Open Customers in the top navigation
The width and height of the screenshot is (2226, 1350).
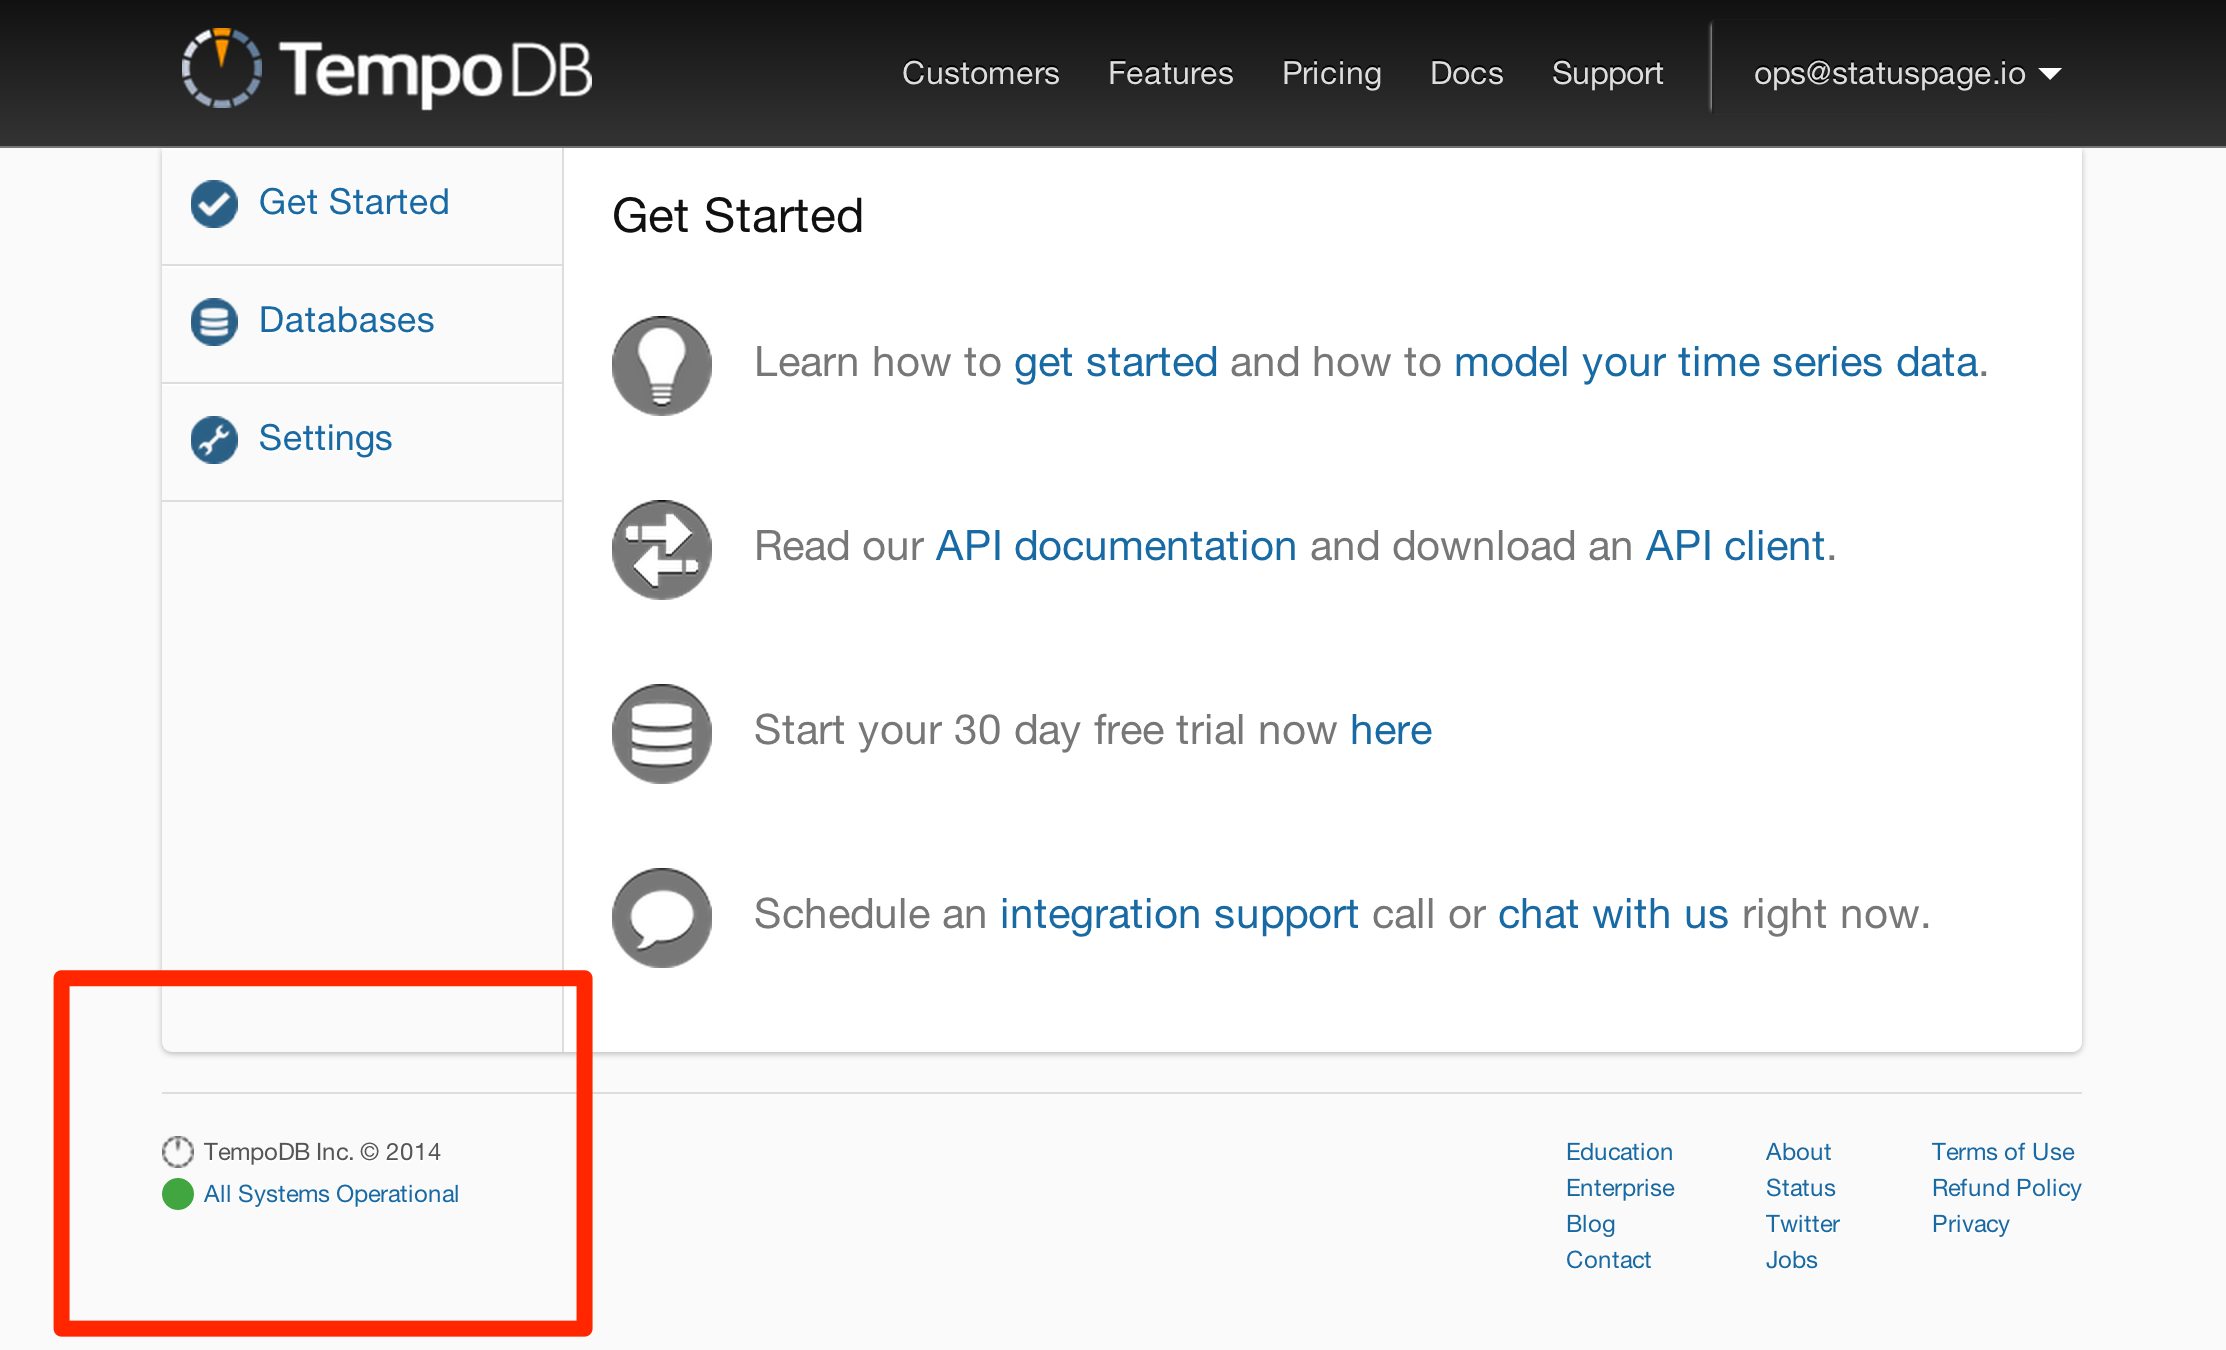[980, 73]
